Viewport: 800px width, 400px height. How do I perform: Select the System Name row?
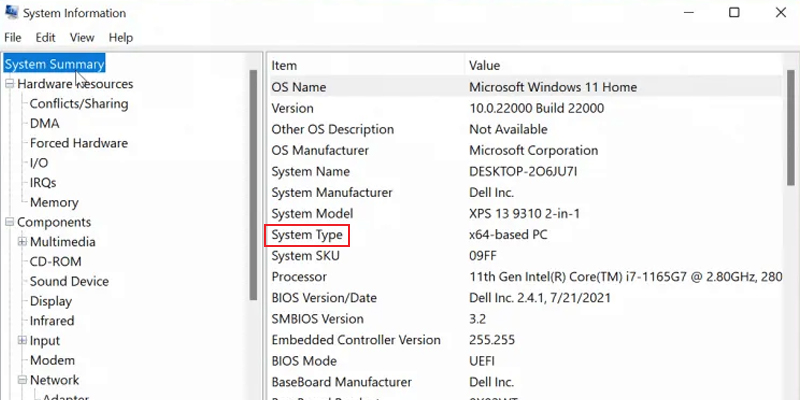pyautogui.click(x=525, y=171)
